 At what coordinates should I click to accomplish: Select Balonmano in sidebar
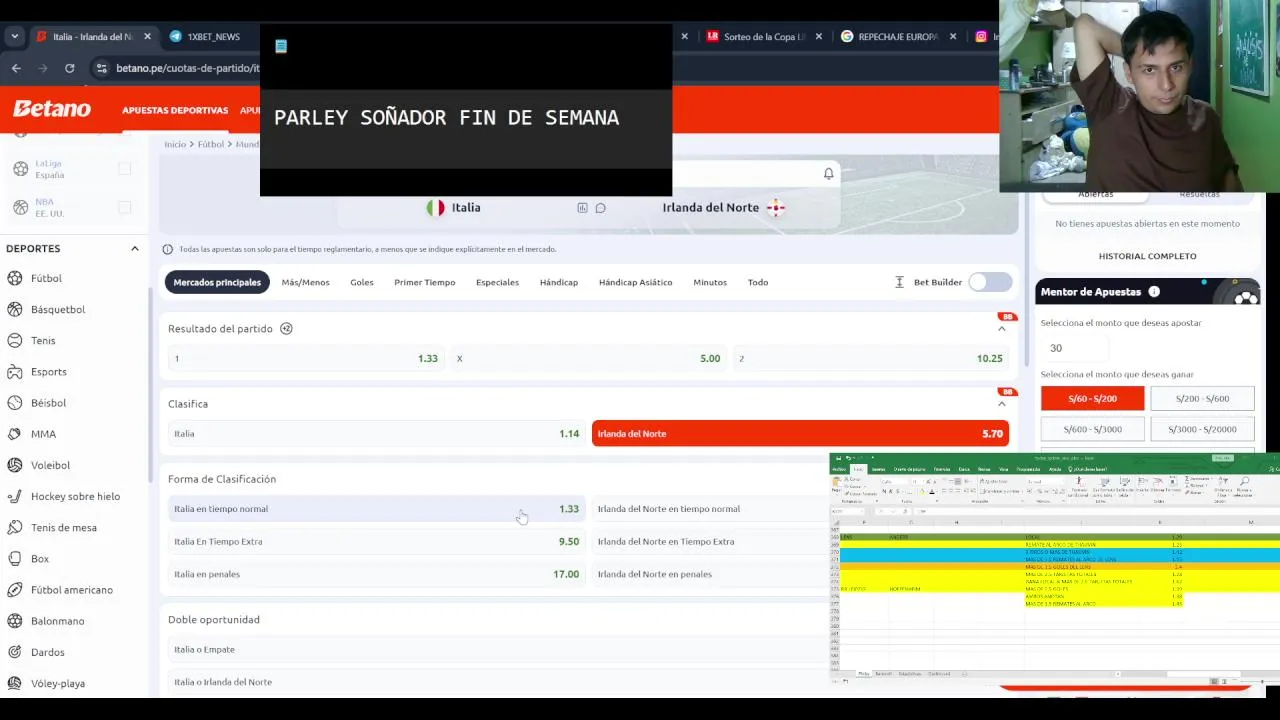(x=57, y=621)
